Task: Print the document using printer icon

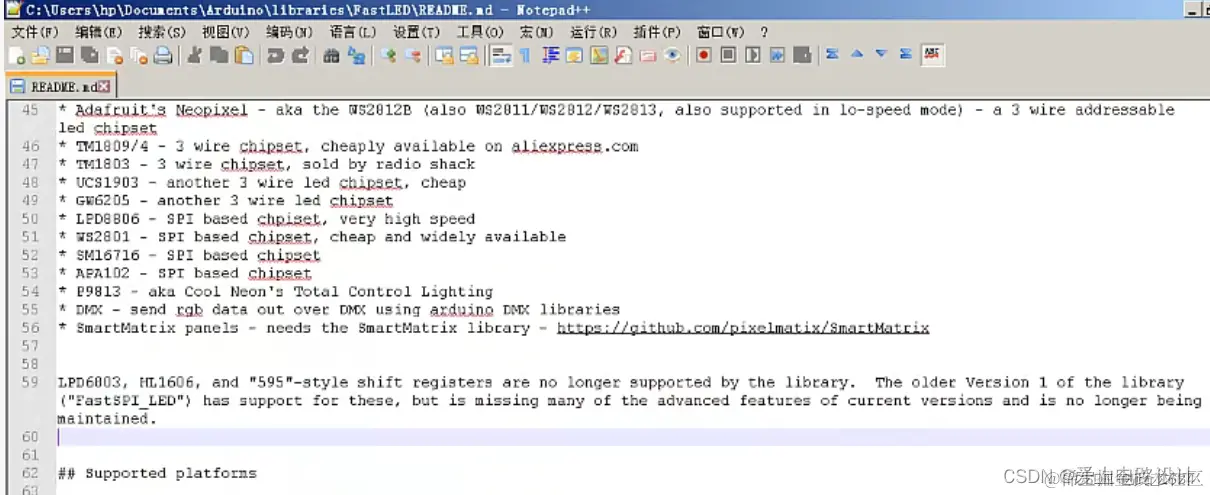Action: 163,55
